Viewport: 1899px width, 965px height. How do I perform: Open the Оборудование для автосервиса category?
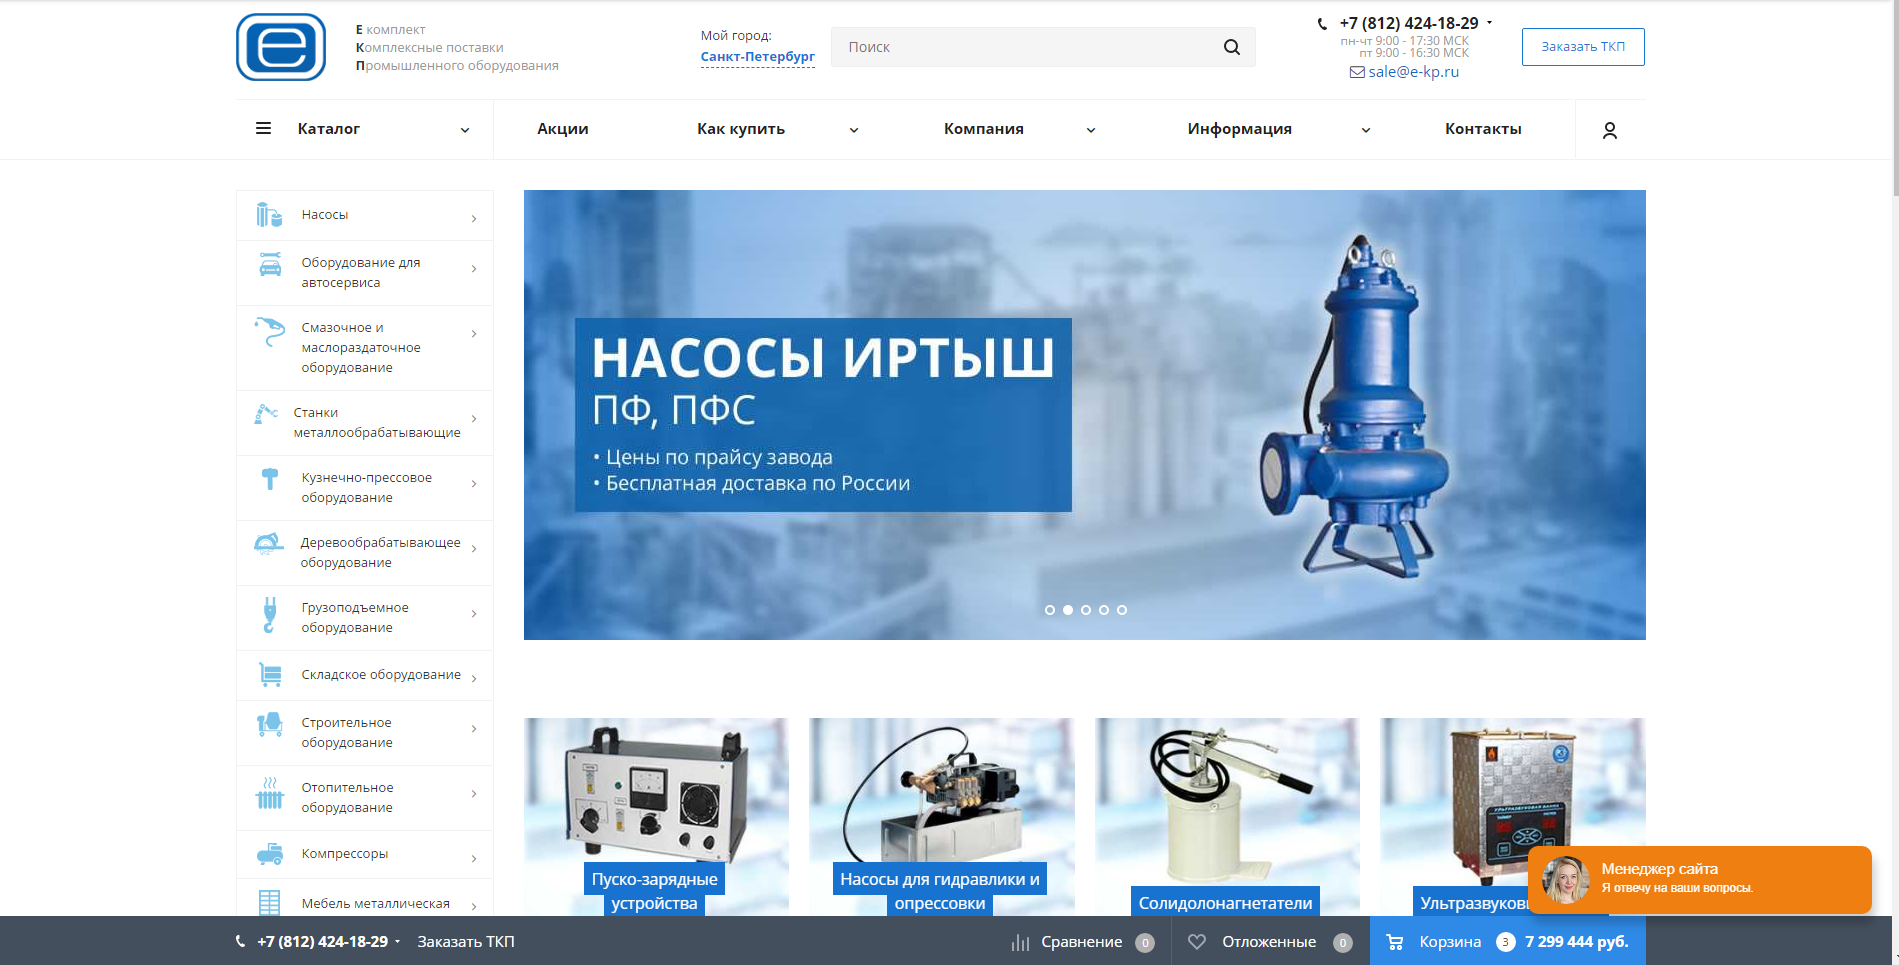(365, 273)
